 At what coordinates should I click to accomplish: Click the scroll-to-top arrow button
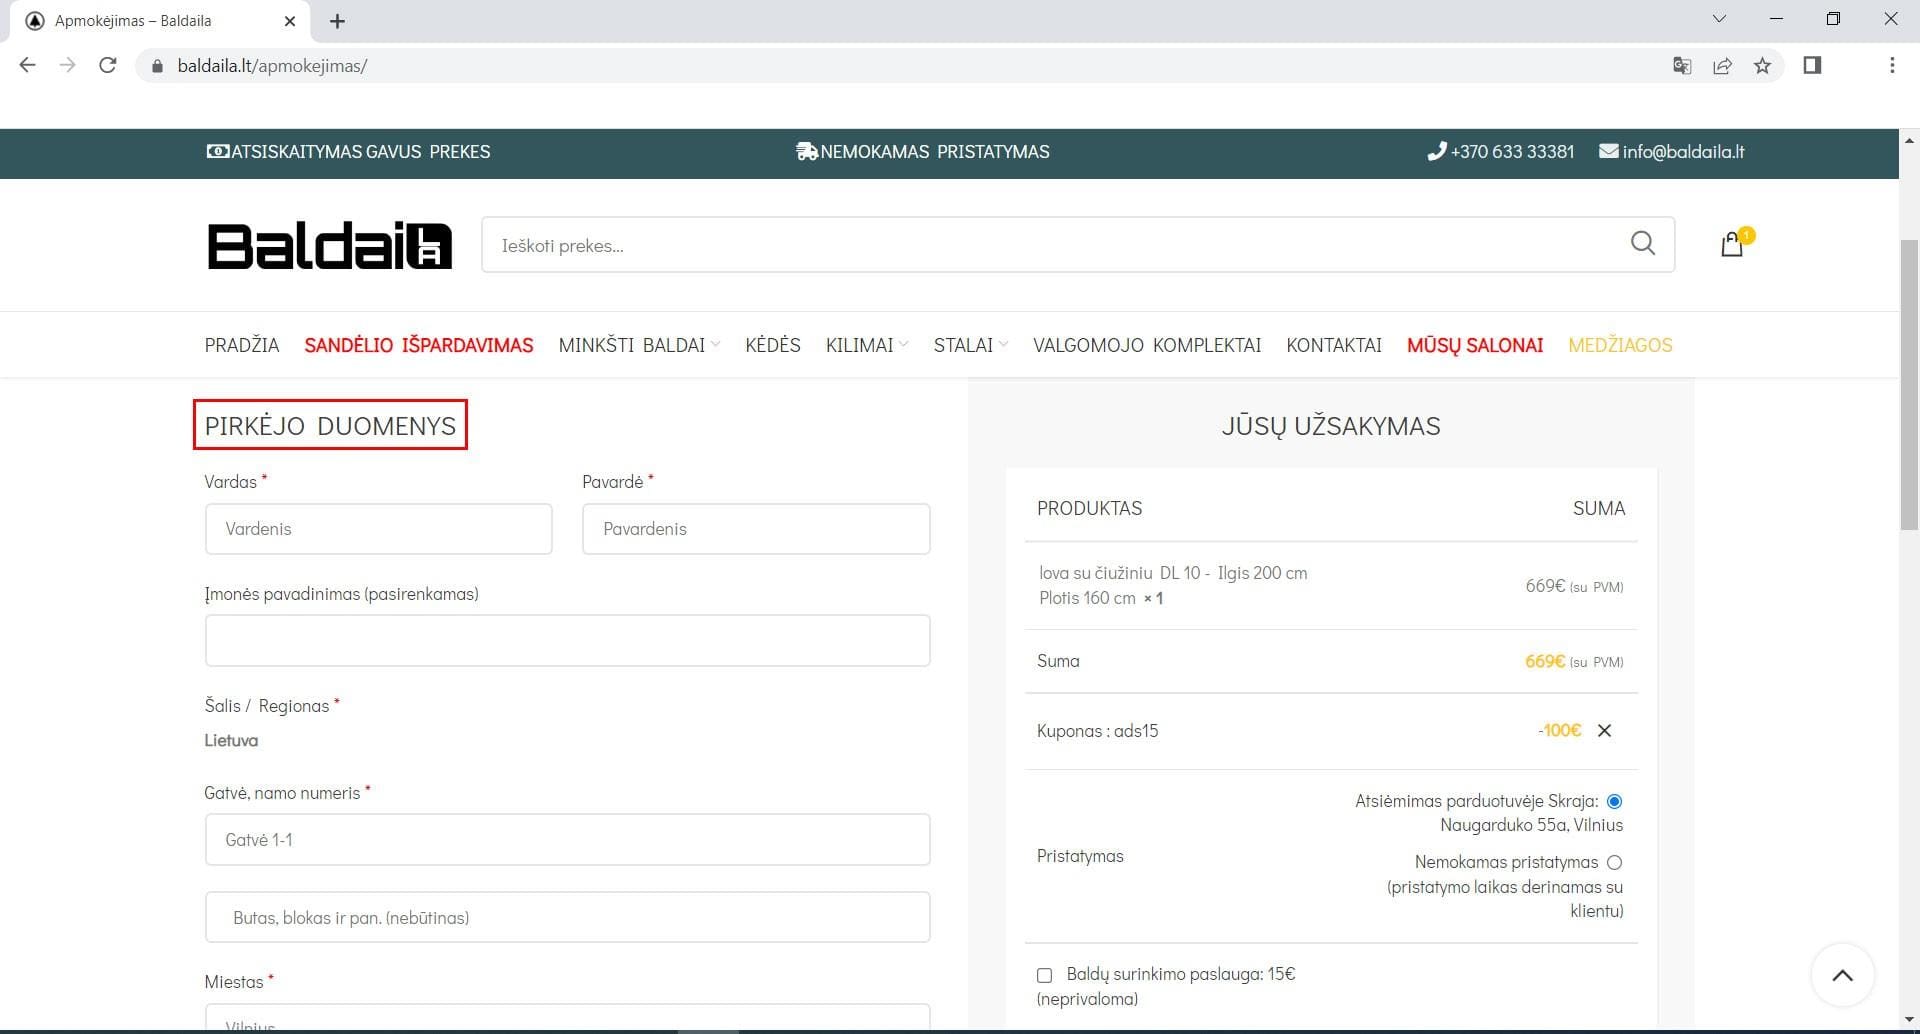point(1842,975)
